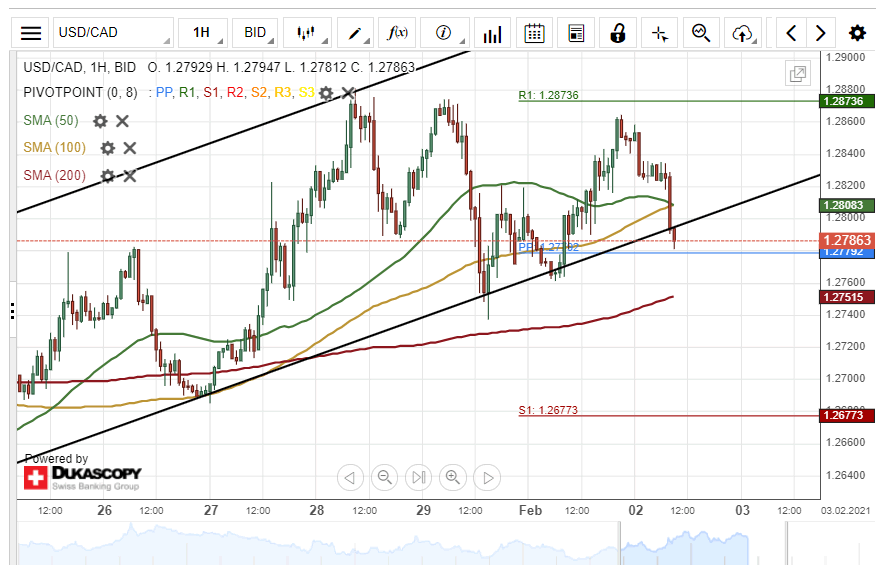Open the info dropdown
The height and width of the screenshot is (570, 884).
click(x=445, y=33)
